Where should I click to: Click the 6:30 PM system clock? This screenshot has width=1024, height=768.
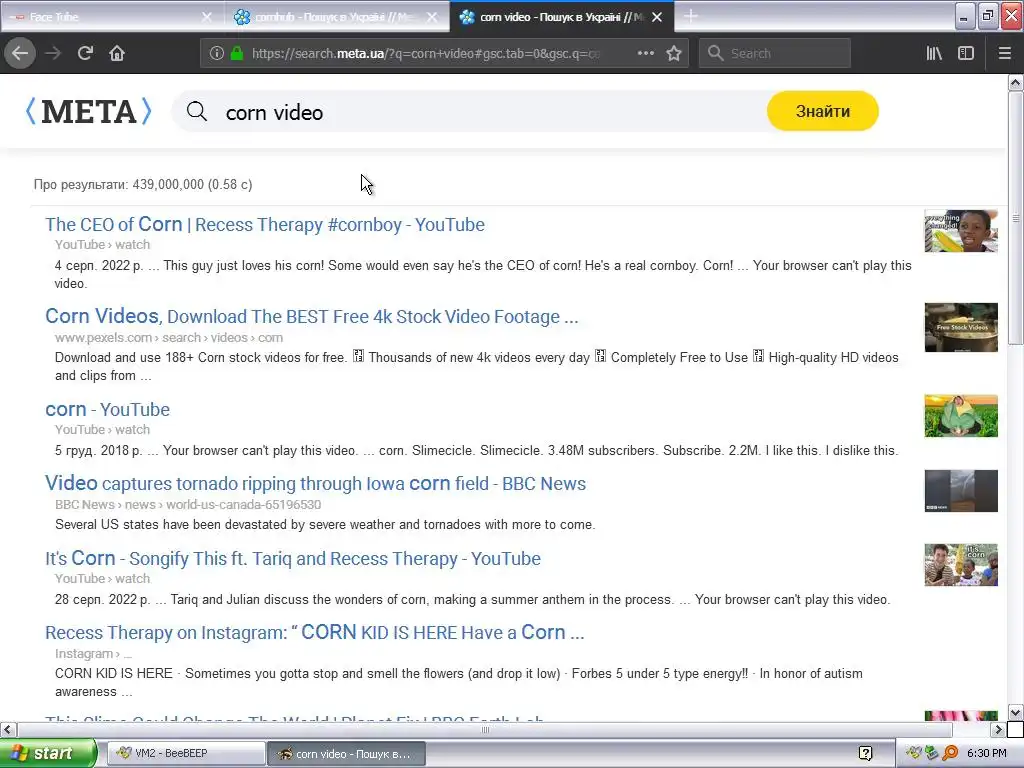(986, 753)
